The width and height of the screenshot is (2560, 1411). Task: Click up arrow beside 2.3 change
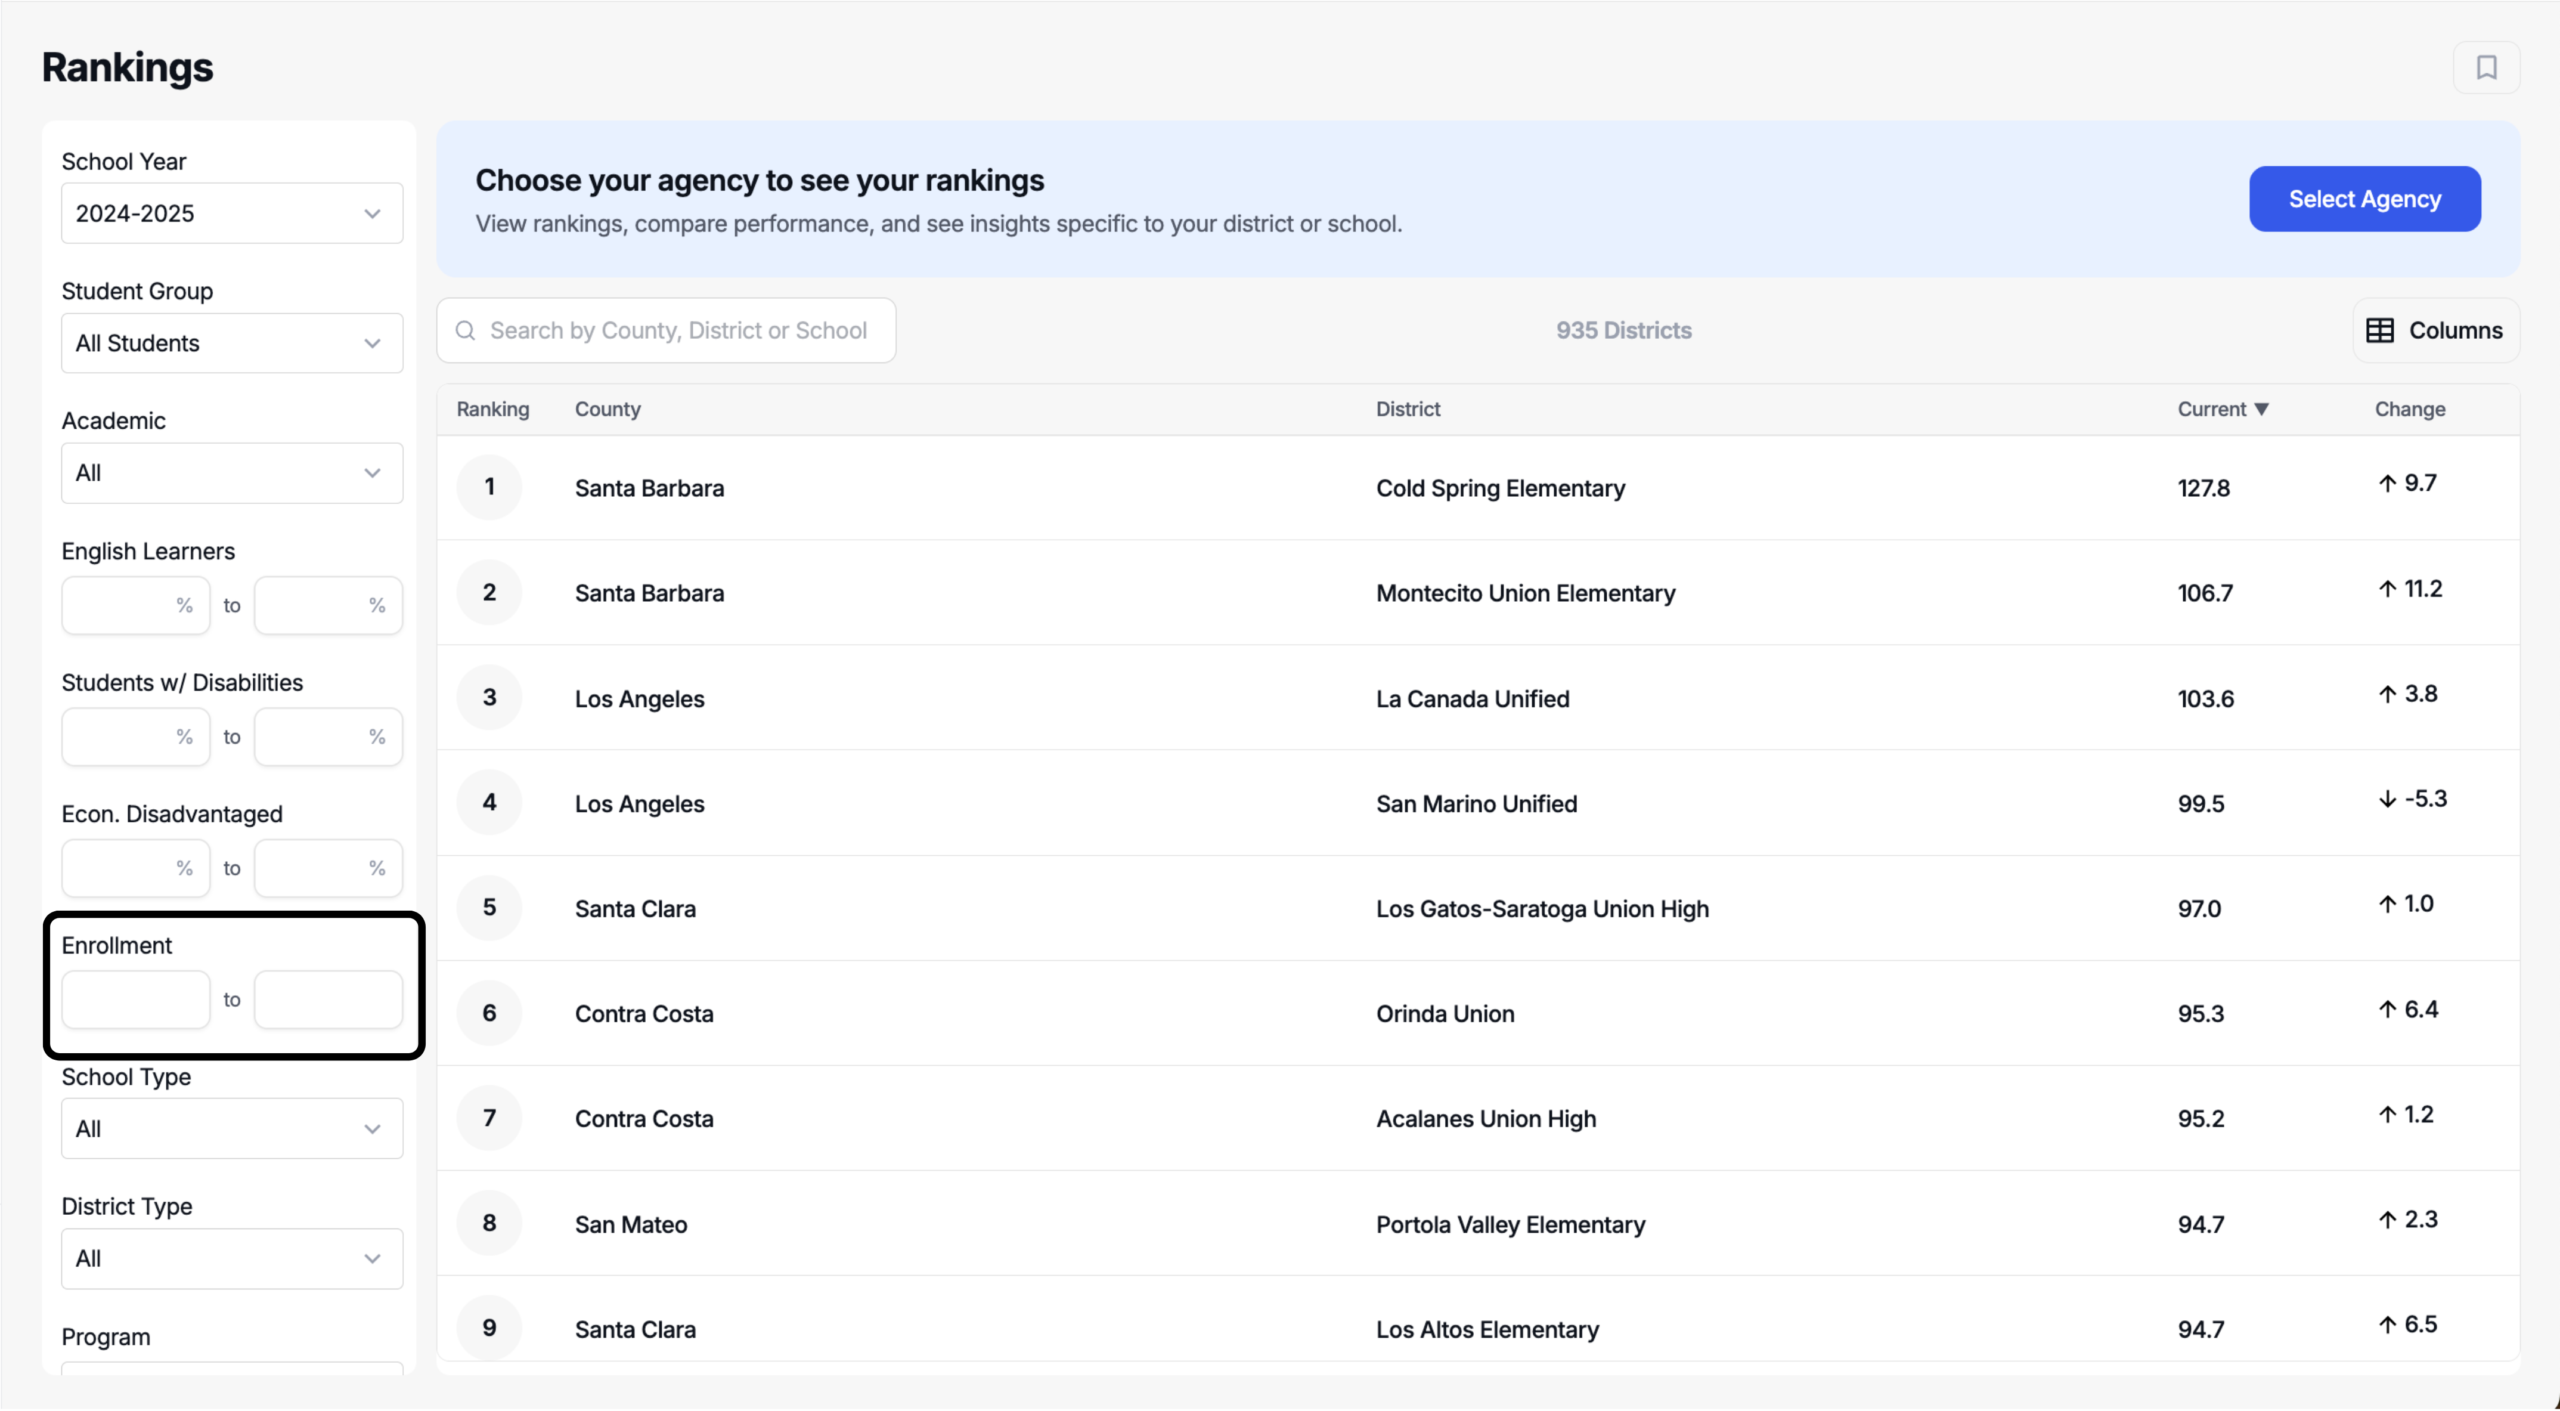pos(2387,1220)
